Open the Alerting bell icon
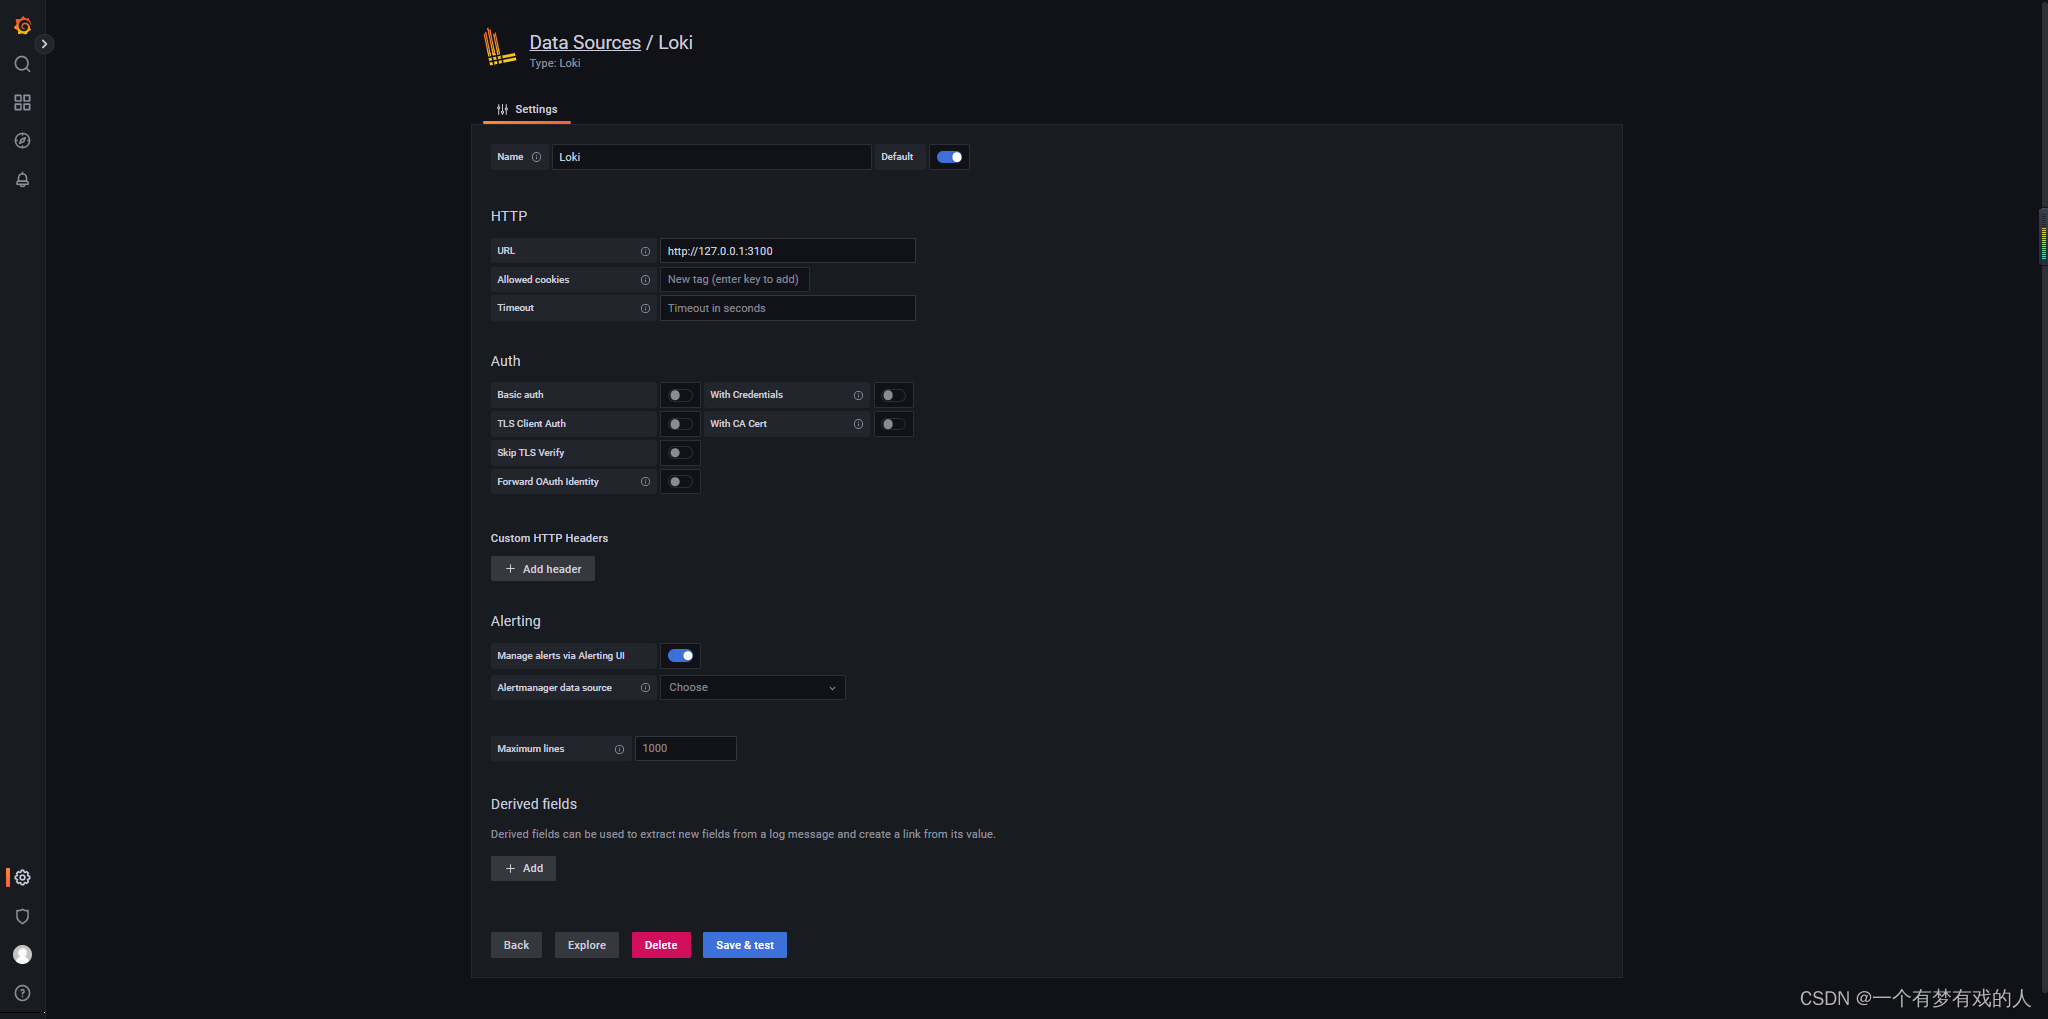 click(x=22, y=180)
